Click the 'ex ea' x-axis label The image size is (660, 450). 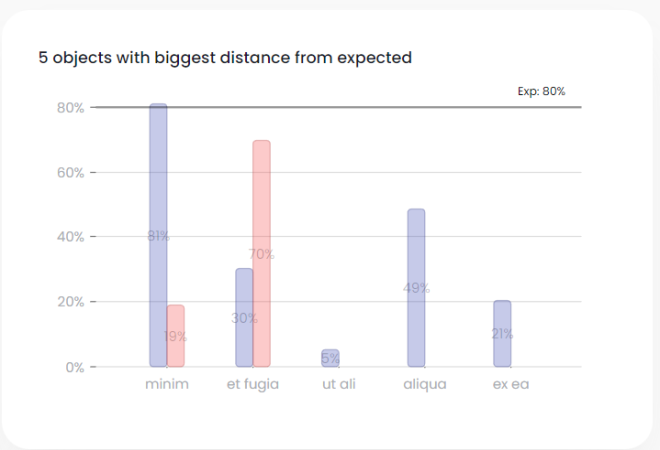(510, 384)
